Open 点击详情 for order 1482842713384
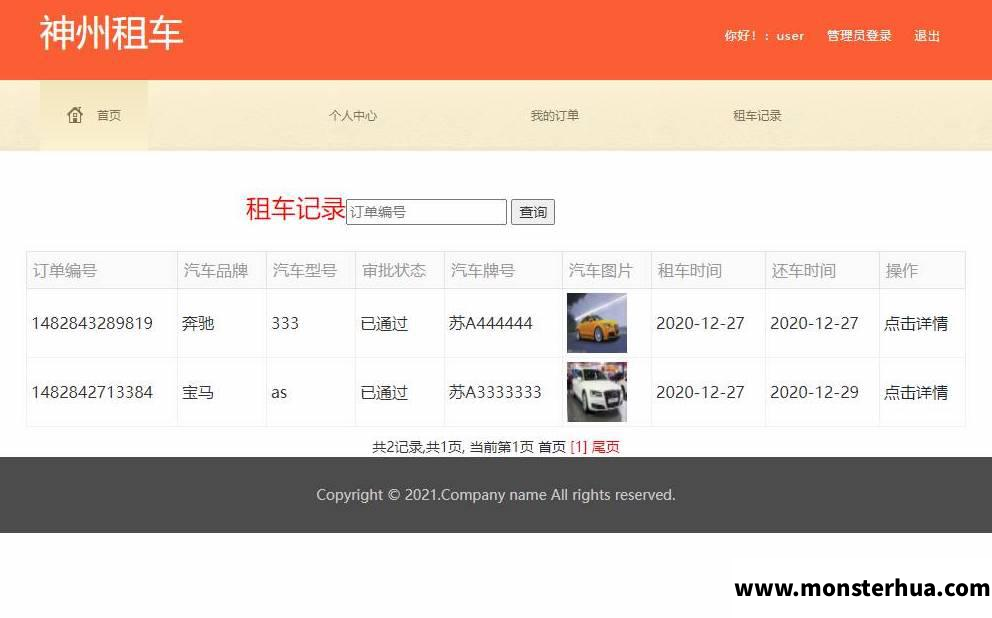992x618 pixels. pyautogui.click(x=915, y=392)
